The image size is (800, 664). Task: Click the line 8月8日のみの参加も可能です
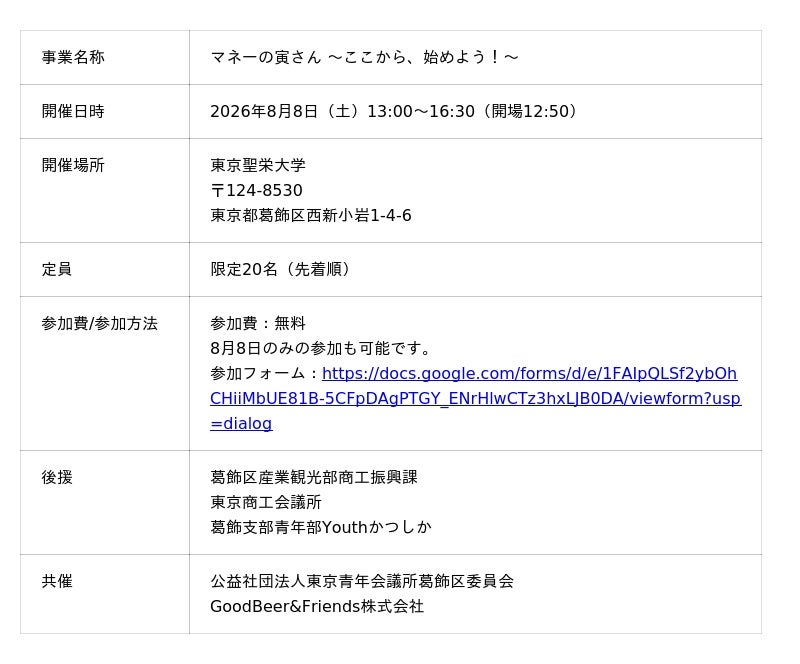click(x=320, y=349)
